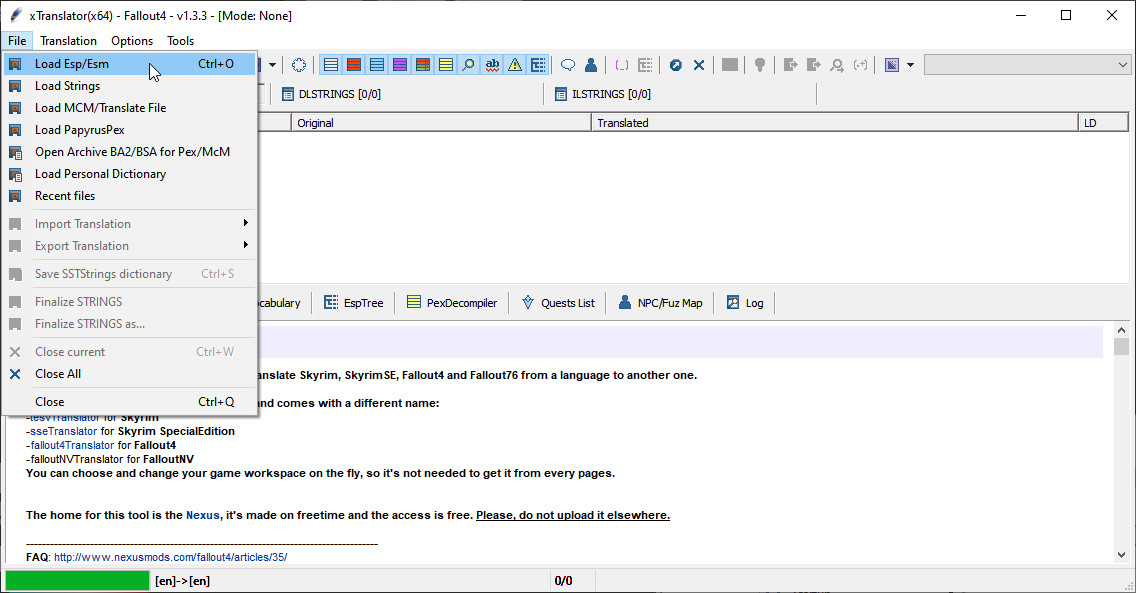Click the purple brackets toolbar icon
This screenshot has width=1136, height=593.
point(622,65)
